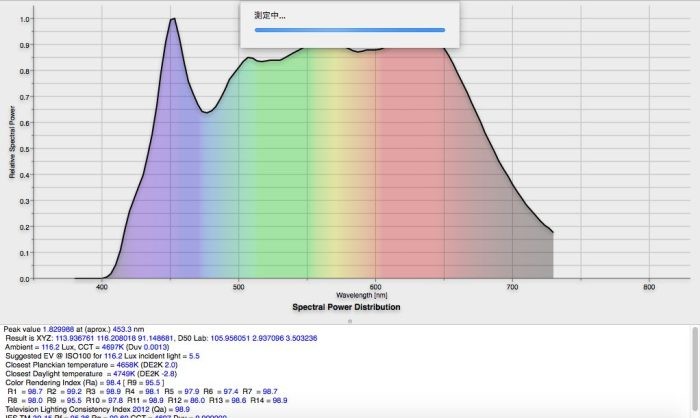Click the pane splitter handle below the chart
The image size is (700, 418).
pos(349,322)
